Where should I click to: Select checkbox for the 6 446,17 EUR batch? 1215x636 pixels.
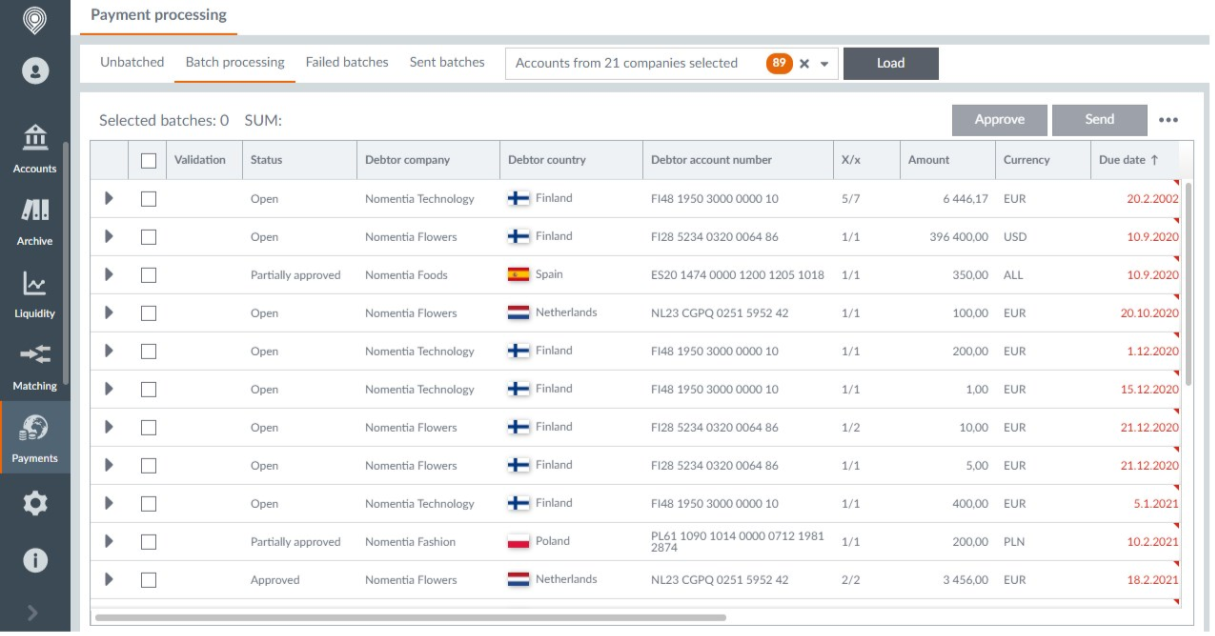148,199
